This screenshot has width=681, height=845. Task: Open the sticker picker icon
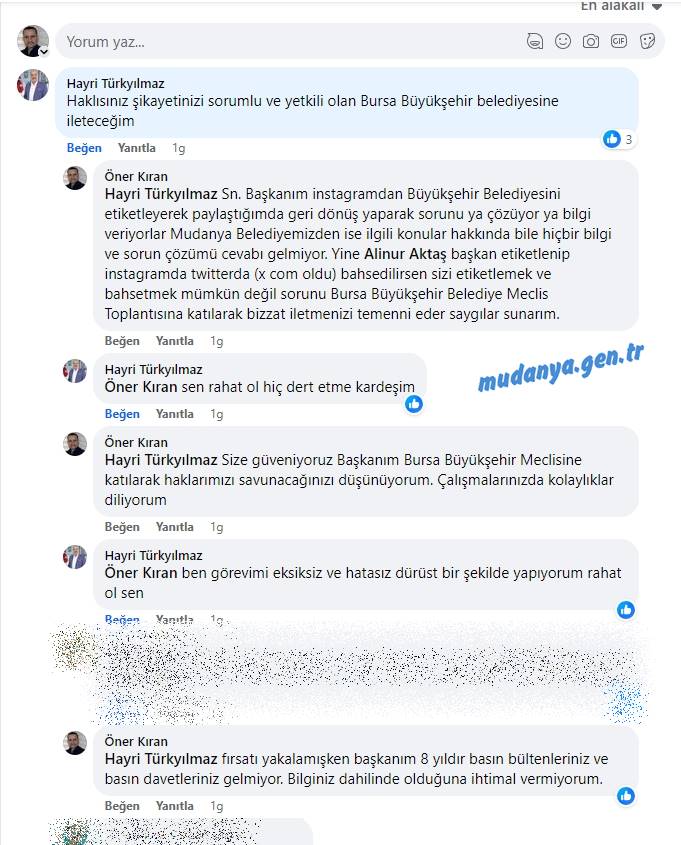(x=647, y=41)
